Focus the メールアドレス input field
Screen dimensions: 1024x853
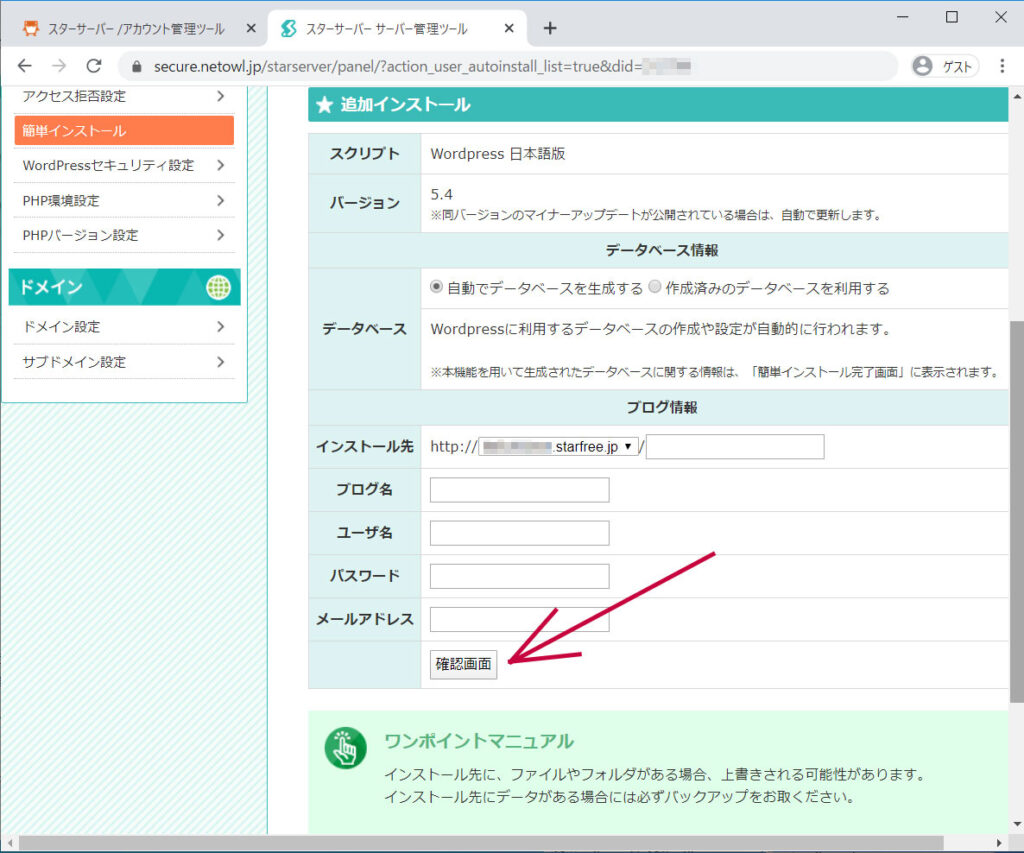[x=519, y=619]
